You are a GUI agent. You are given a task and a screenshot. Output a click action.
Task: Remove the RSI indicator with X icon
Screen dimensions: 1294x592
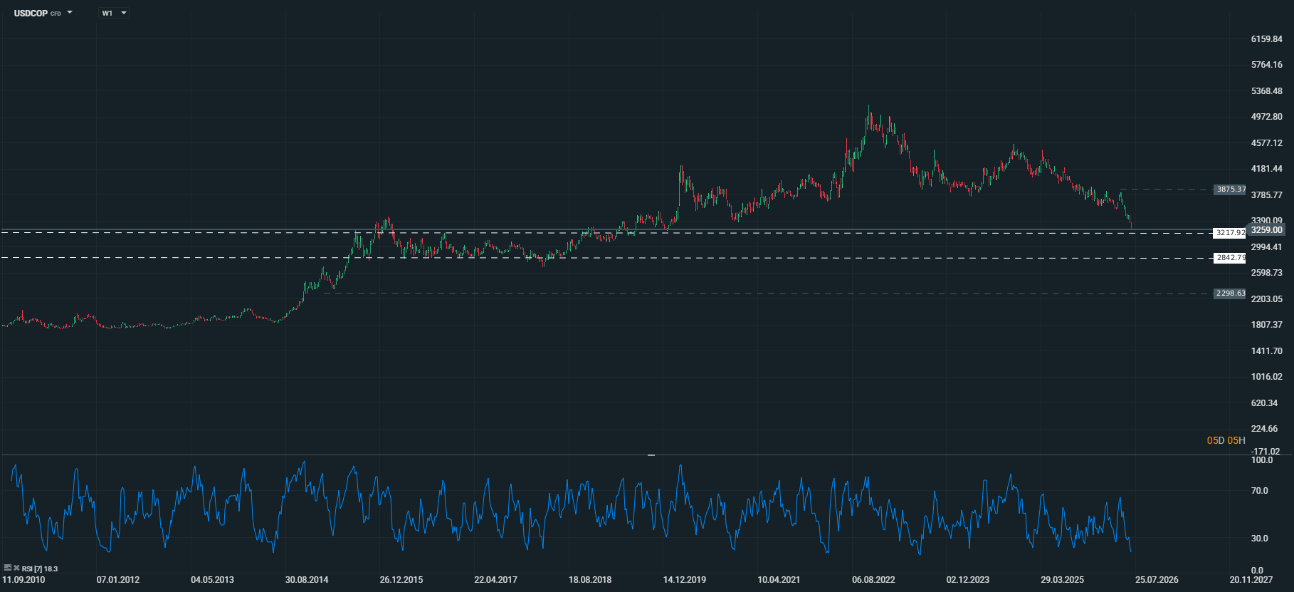pos(17,568)
